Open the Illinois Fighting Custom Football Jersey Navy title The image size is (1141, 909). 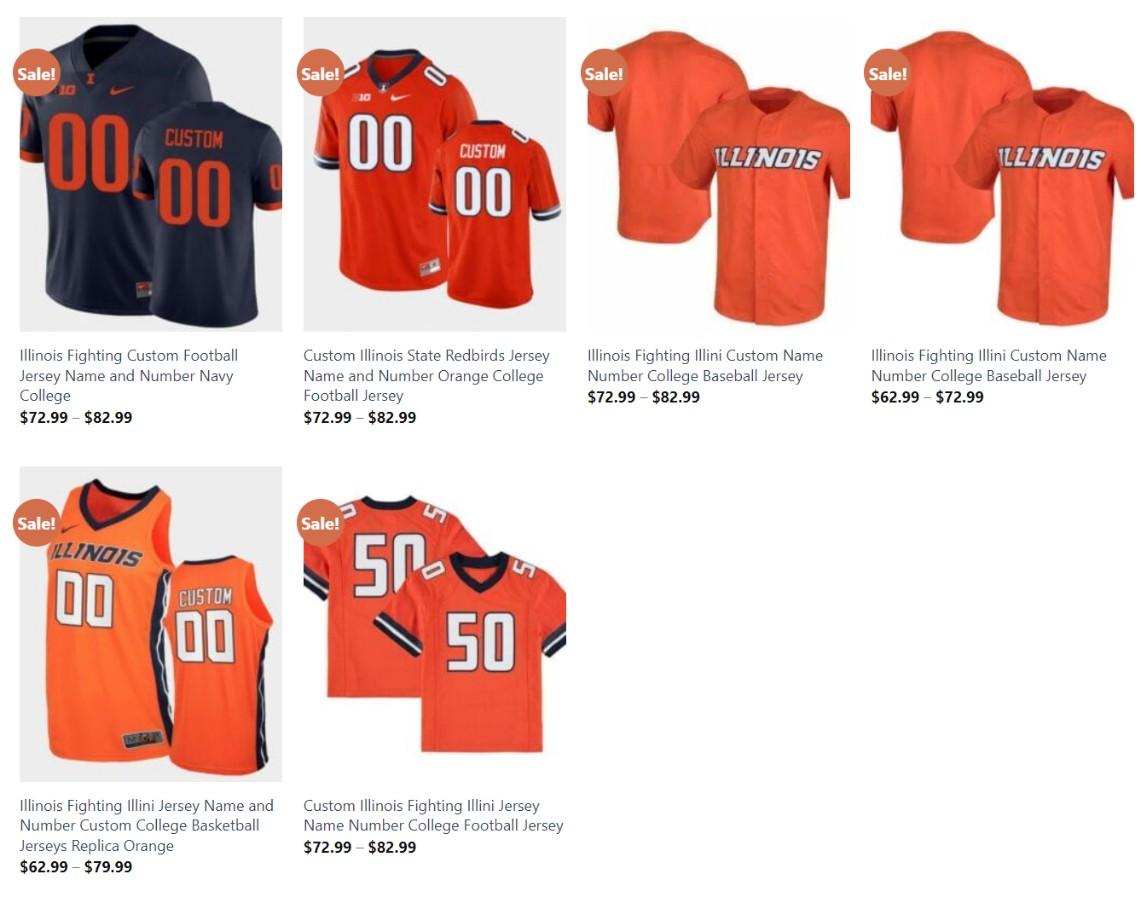click(x=129, y=376)
